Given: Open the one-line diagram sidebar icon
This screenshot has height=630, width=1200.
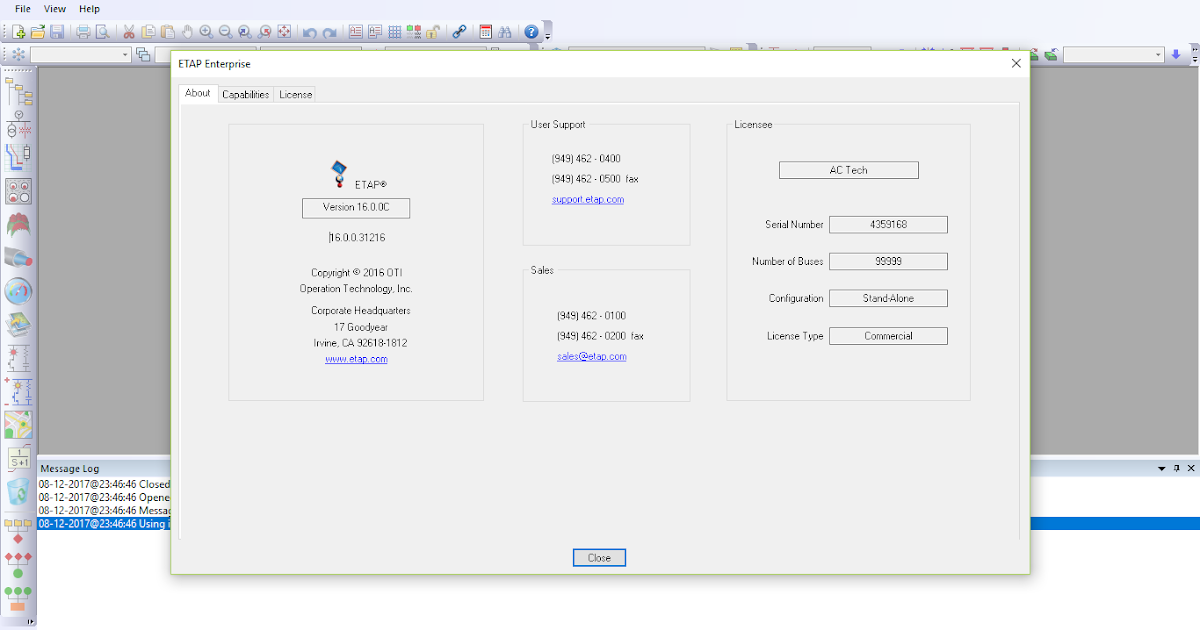Looking at the screenshot, I should [x=19, y=124].
